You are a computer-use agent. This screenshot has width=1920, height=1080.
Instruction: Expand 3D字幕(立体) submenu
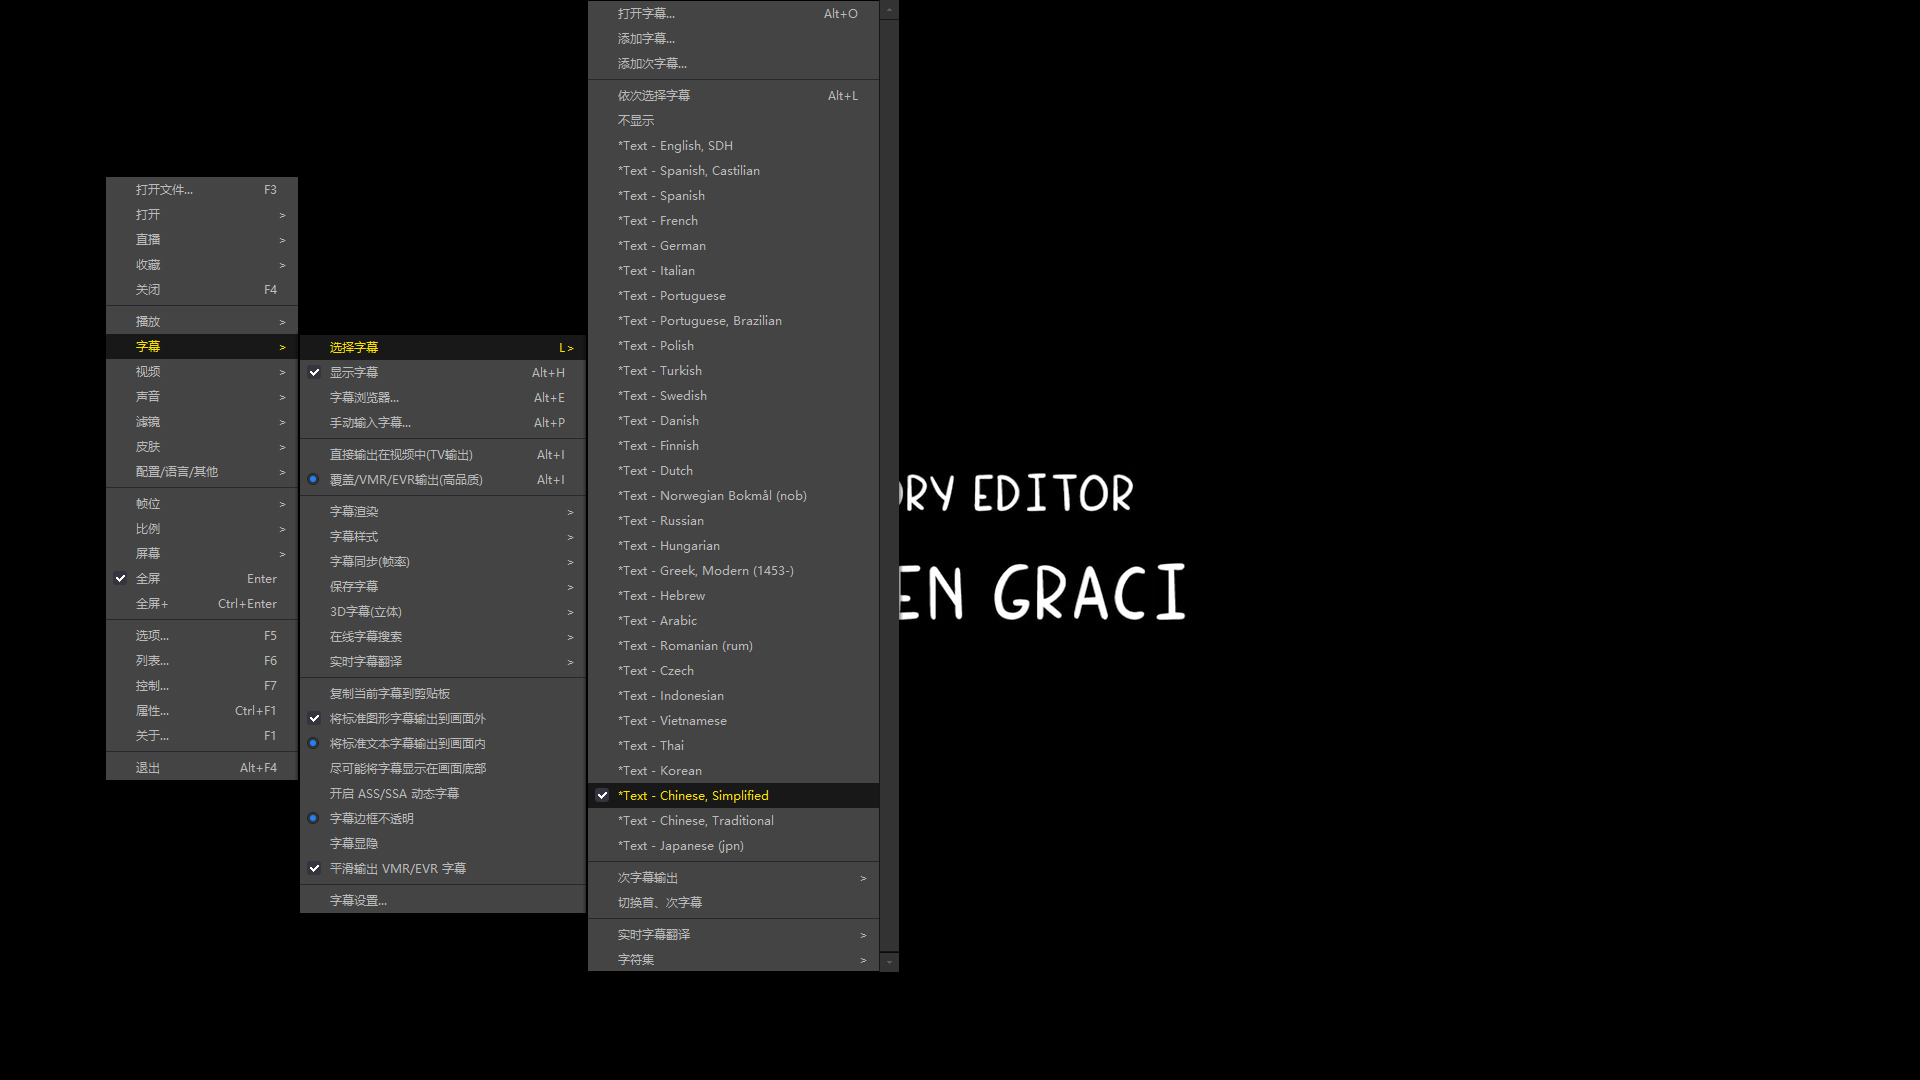tap(443, 612)
